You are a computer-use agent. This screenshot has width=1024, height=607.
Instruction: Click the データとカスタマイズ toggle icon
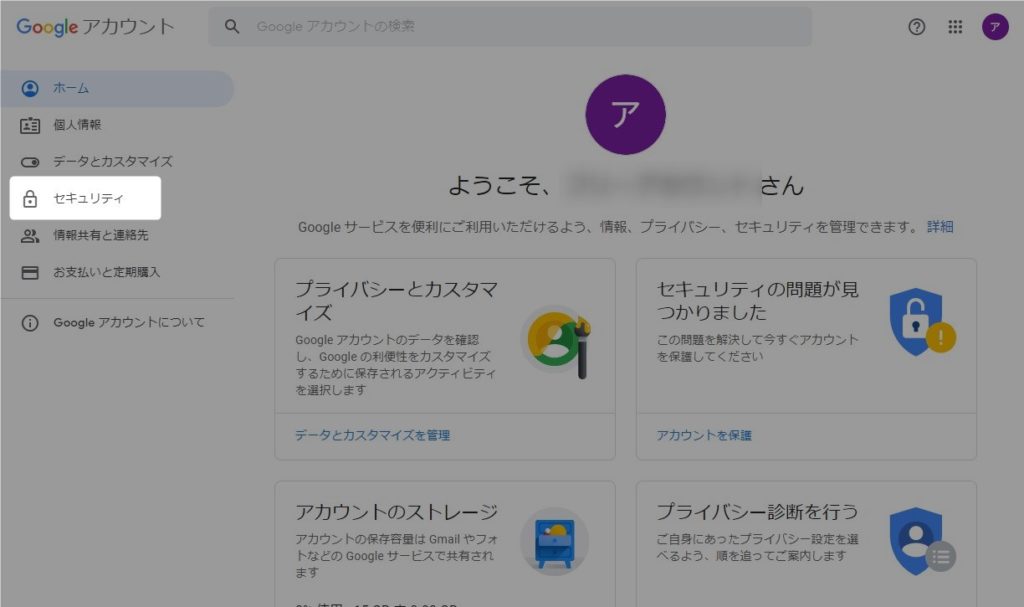(x=30, y=162)
